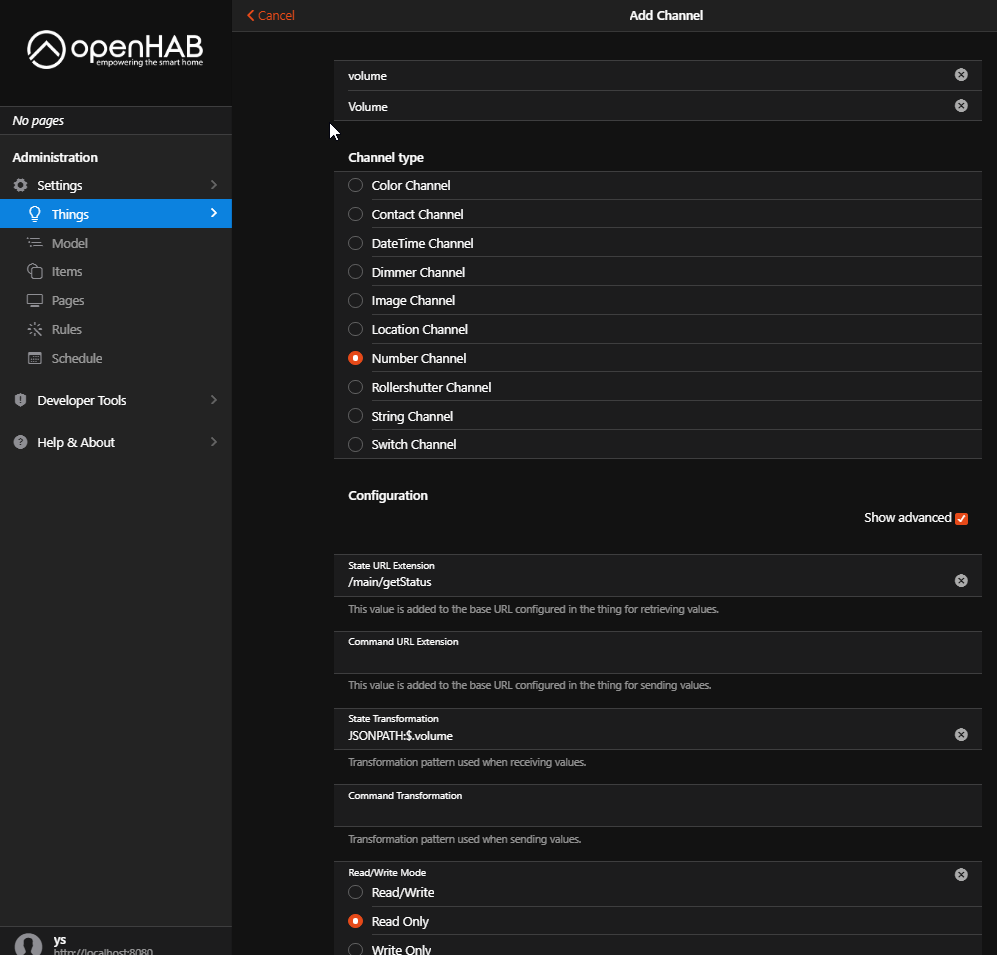Screen dimensions: 997x955
Task: Click the ys username text
Action: click(x=60, y=939)
